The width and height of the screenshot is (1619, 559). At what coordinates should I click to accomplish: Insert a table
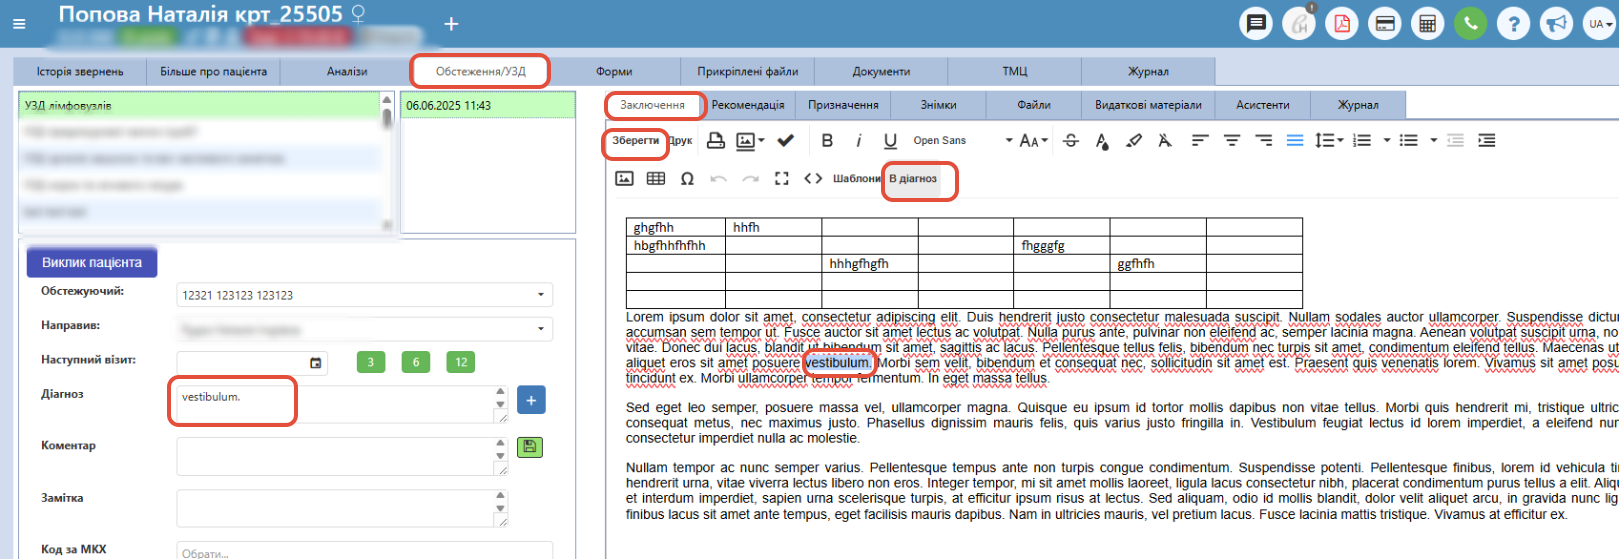[x=656, y=178]
